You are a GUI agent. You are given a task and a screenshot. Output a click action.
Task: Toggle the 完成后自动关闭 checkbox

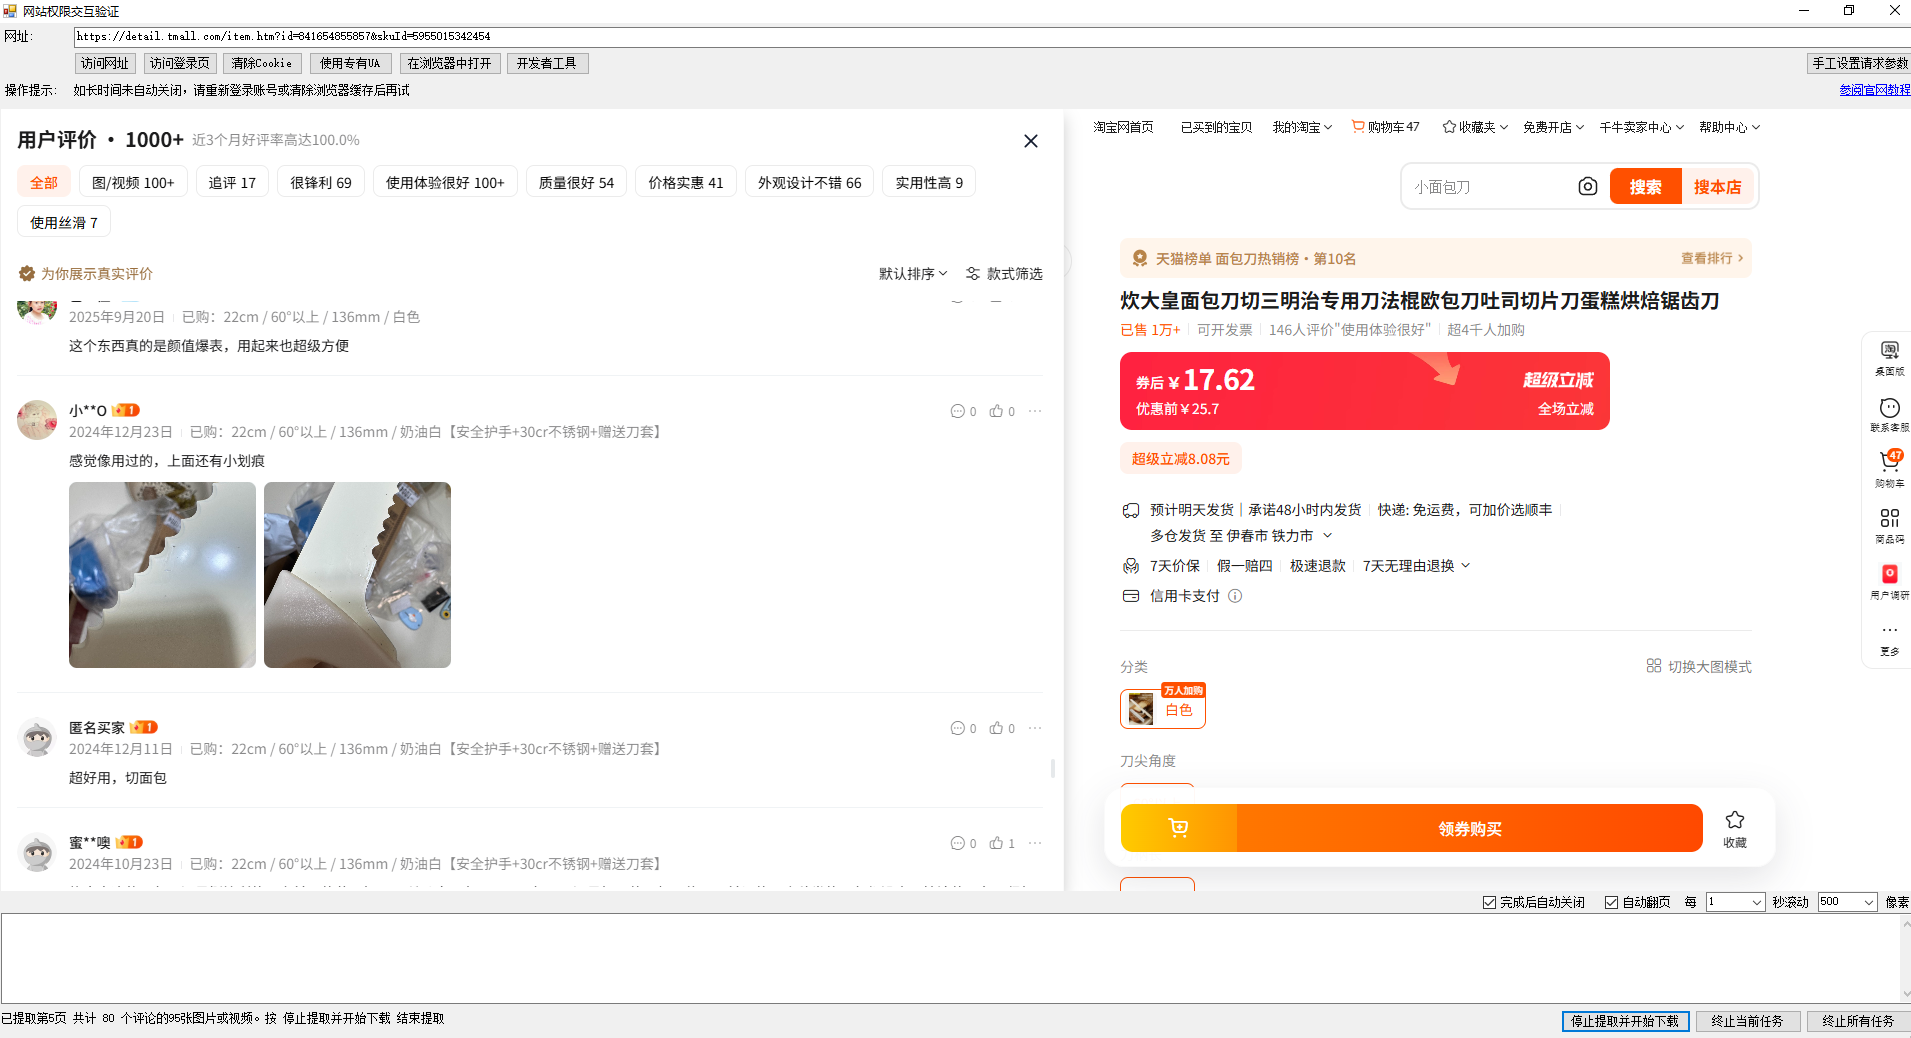pos(1489,902)
